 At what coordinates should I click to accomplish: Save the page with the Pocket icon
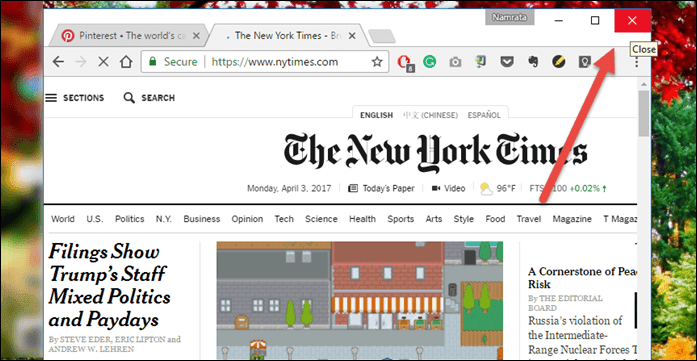[506, 62]
